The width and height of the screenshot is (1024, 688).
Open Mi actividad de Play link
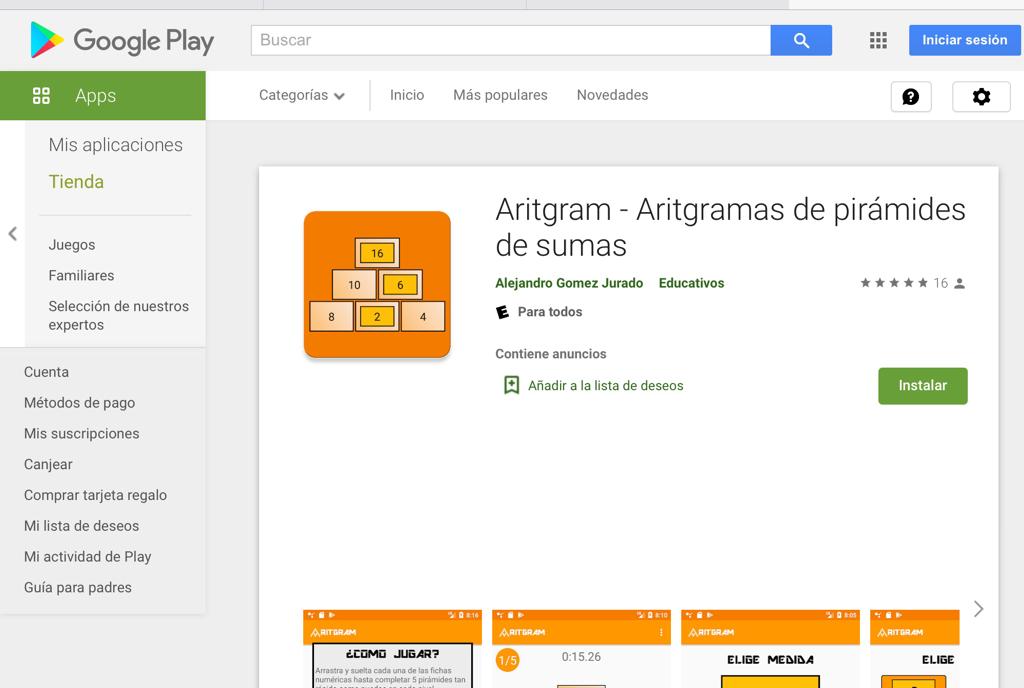(88, 556)
